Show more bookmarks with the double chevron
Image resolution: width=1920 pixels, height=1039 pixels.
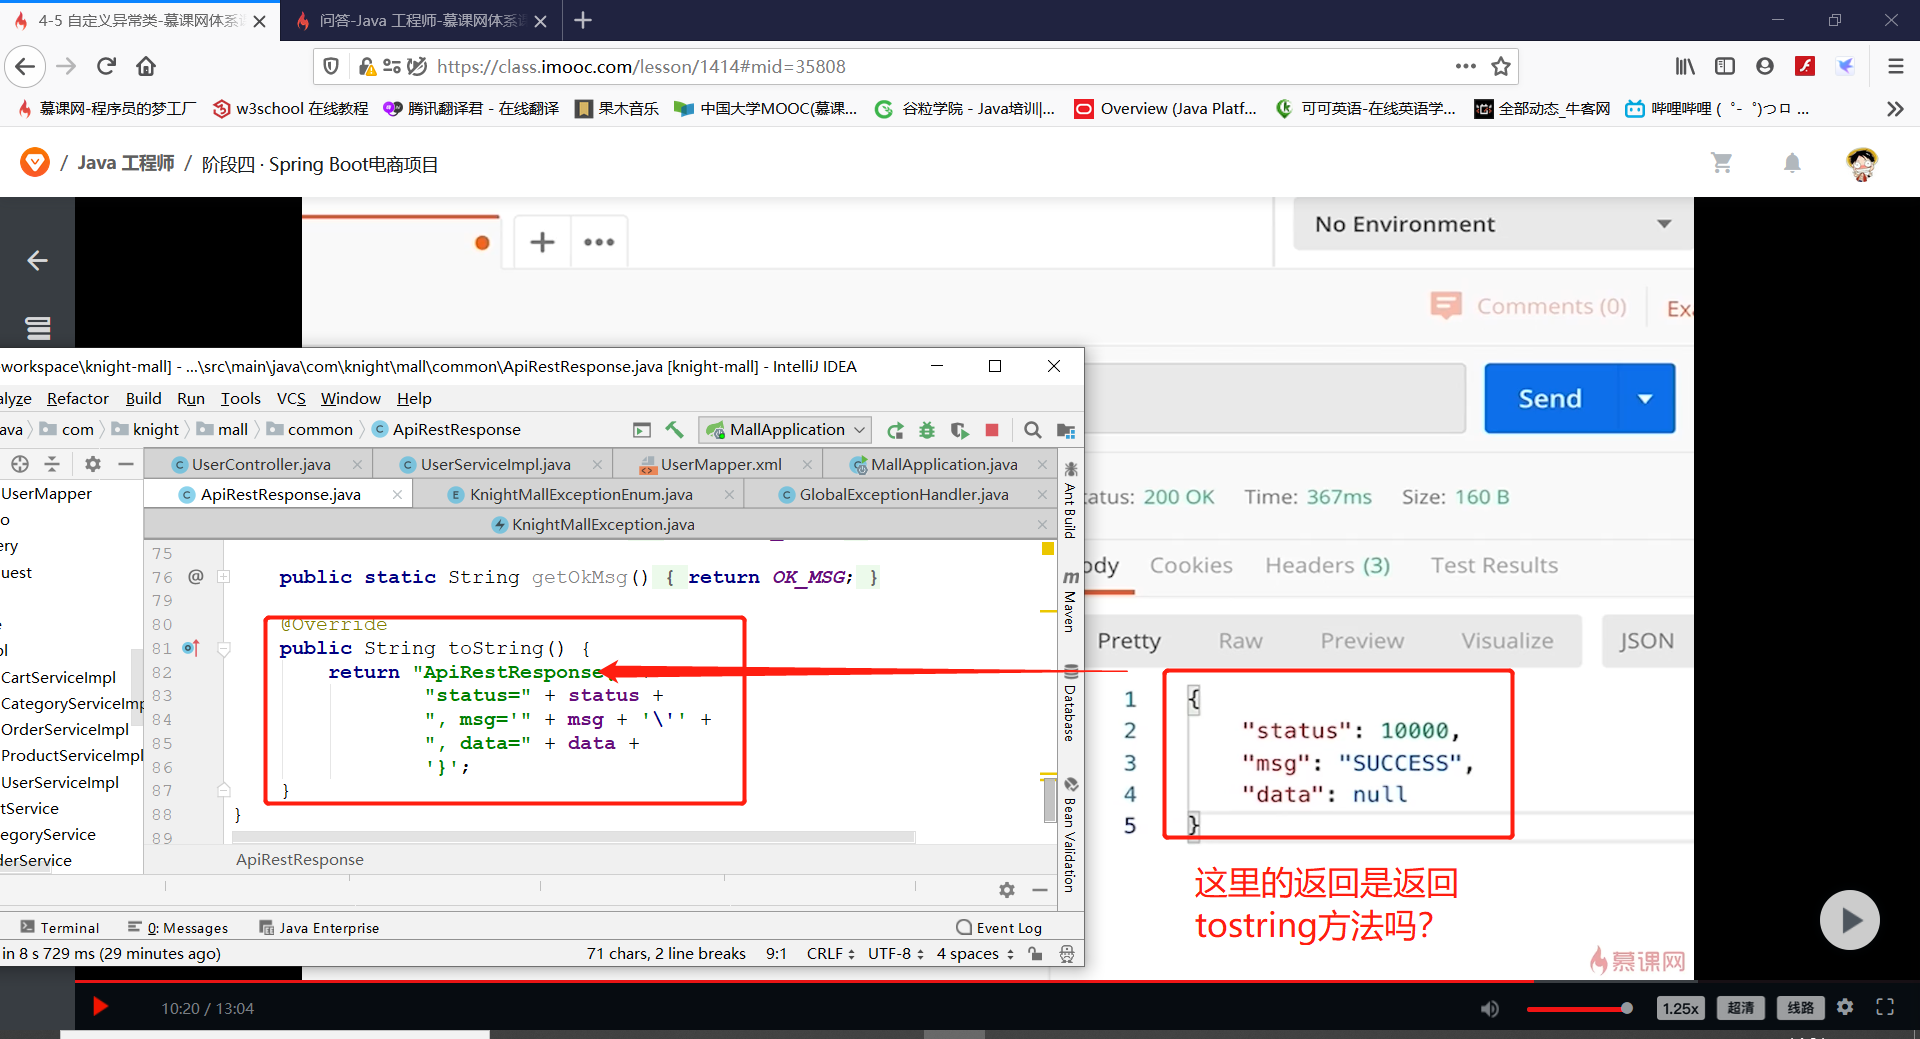pyautogui.click(x=1894, y=108)
